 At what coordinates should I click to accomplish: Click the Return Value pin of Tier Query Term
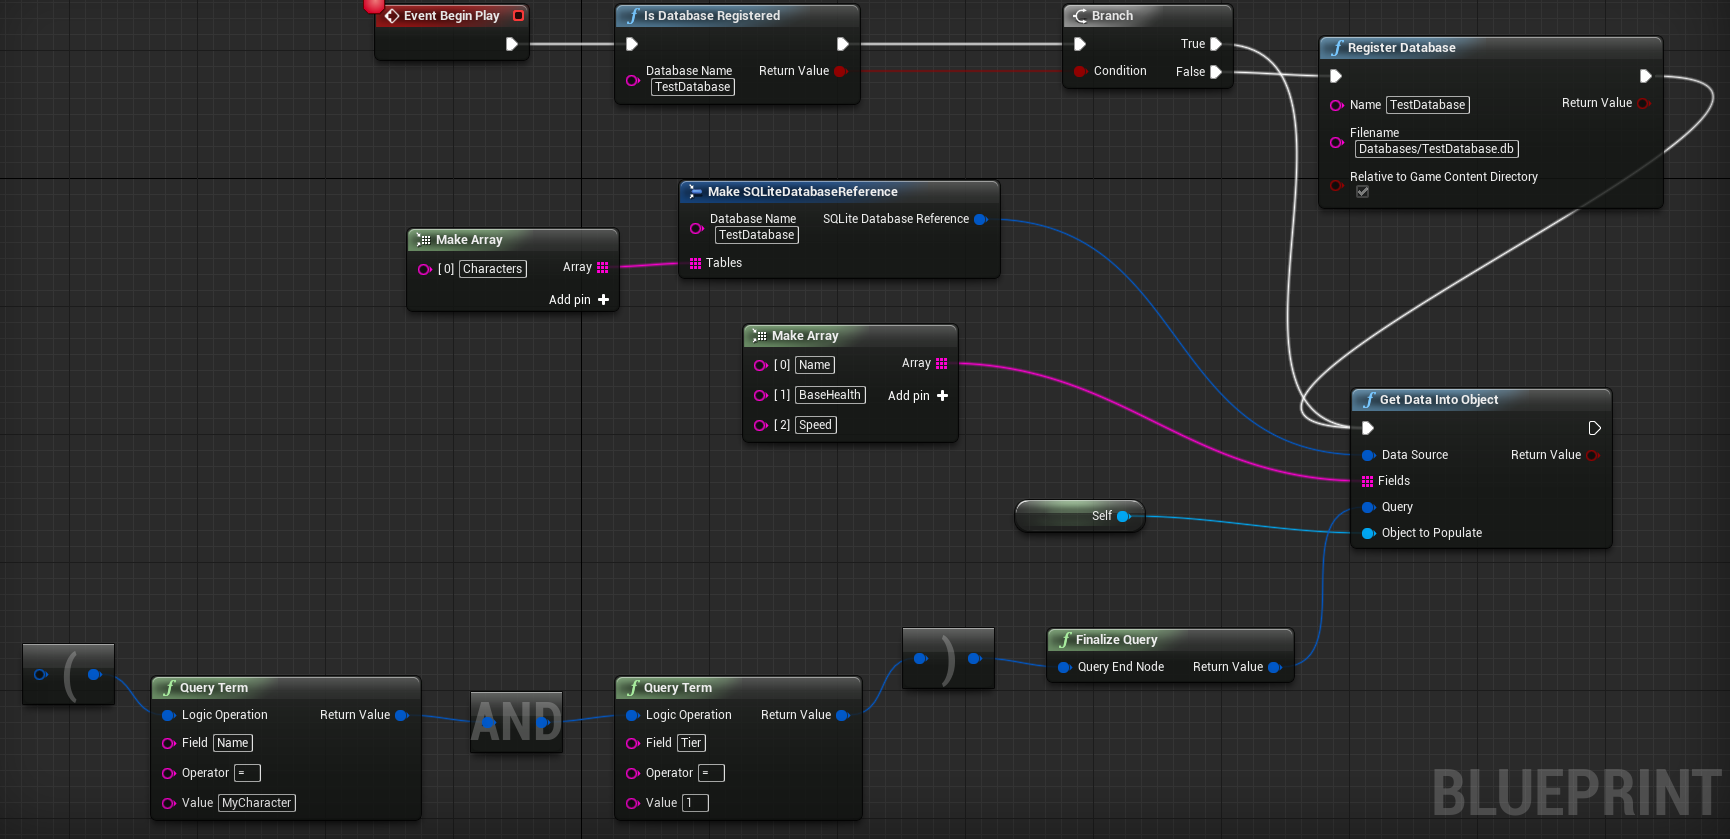pos(843,715)
